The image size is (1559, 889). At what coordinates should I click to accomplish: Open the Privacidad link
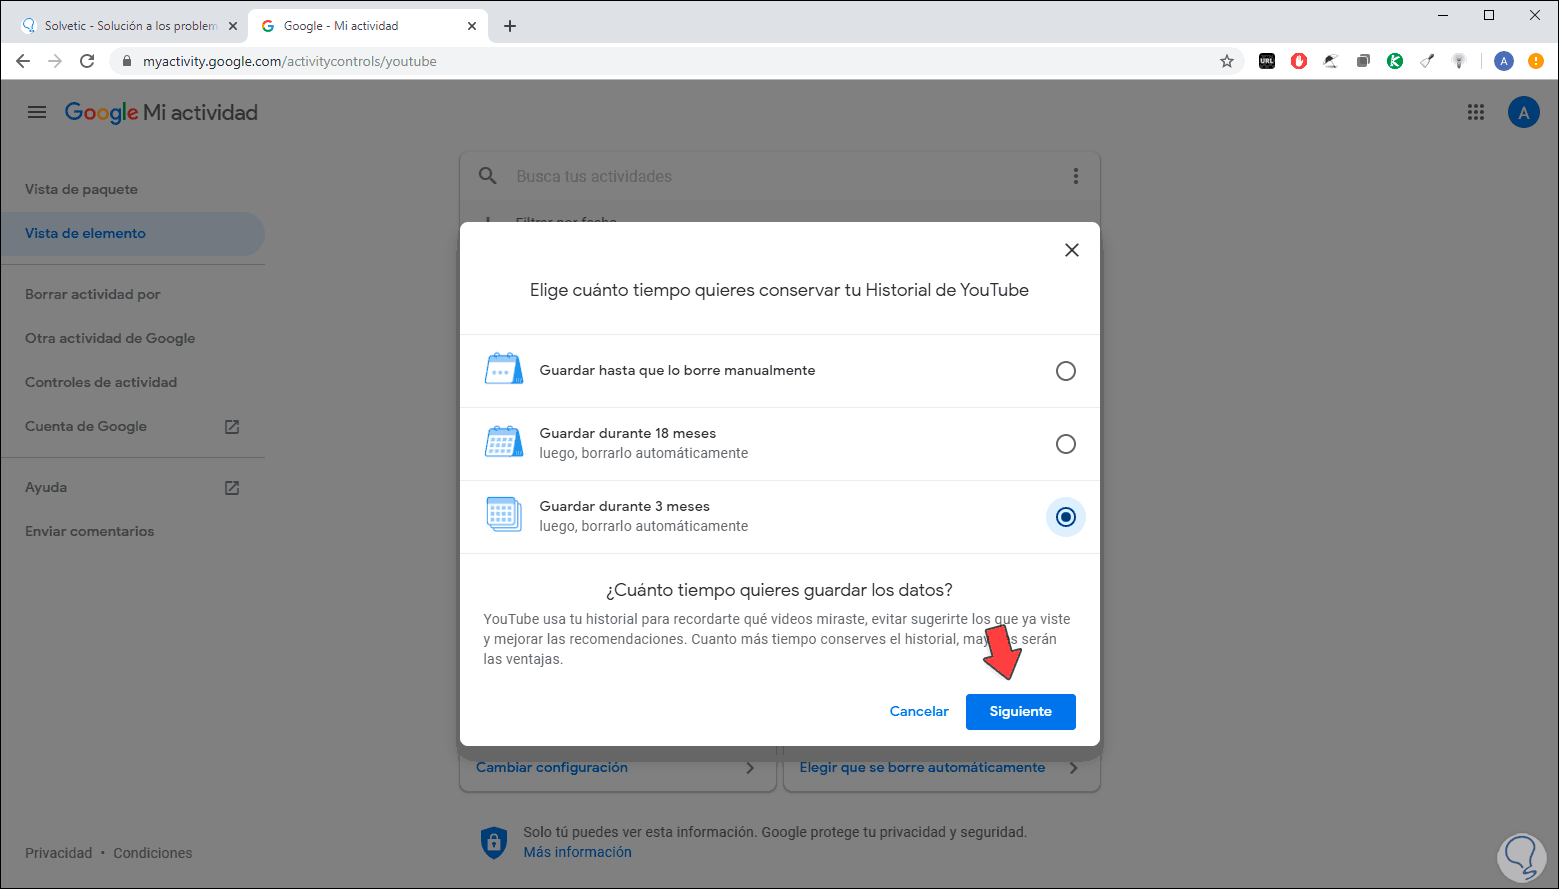pos(59,853)
